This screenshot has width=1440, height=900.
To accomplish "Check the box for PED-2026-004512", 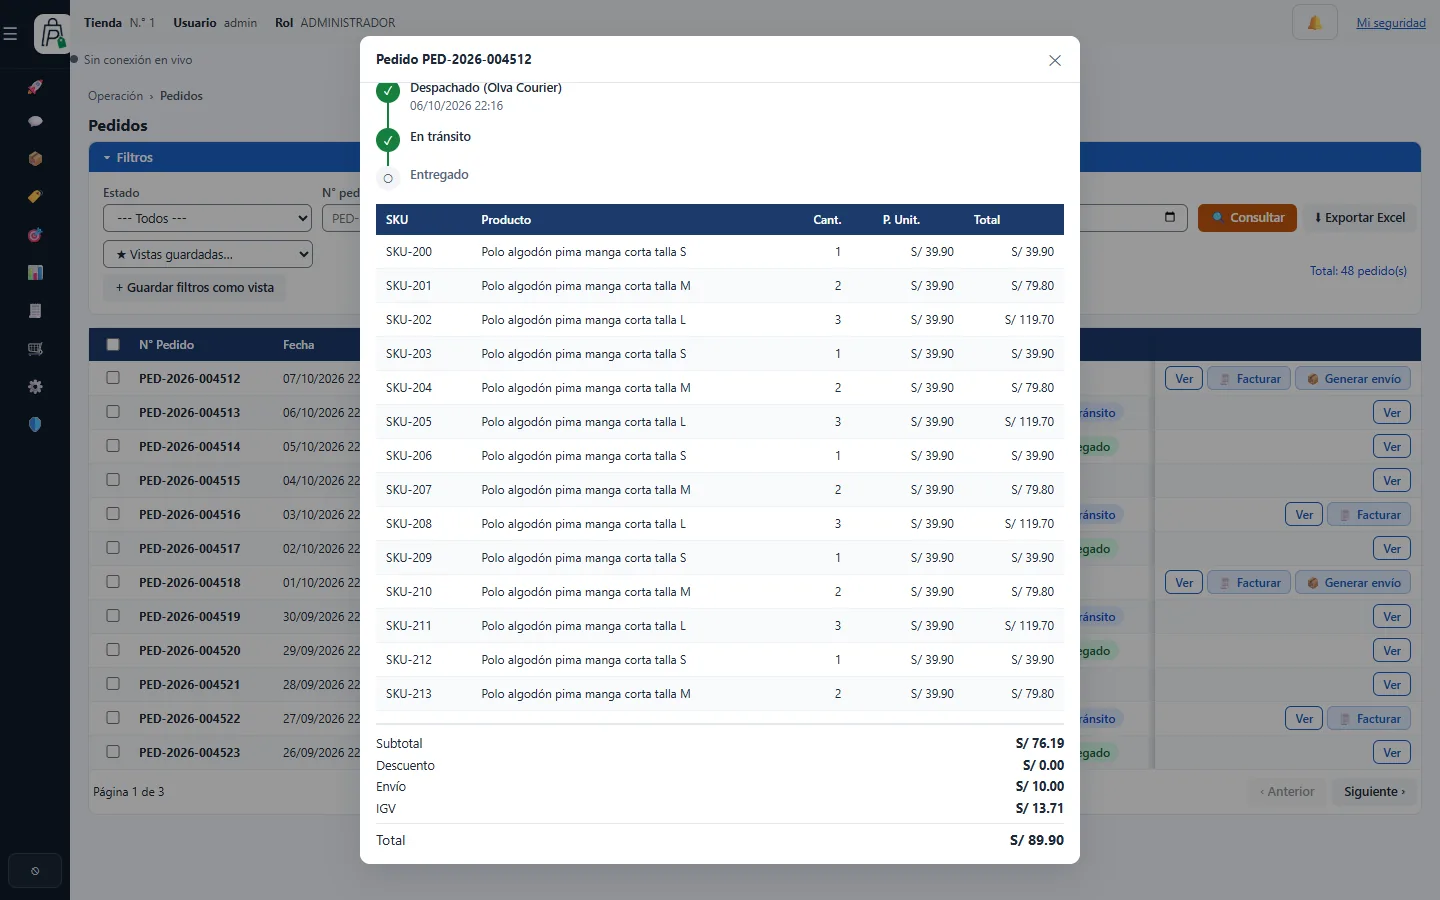I will click(x=113, y=378).
